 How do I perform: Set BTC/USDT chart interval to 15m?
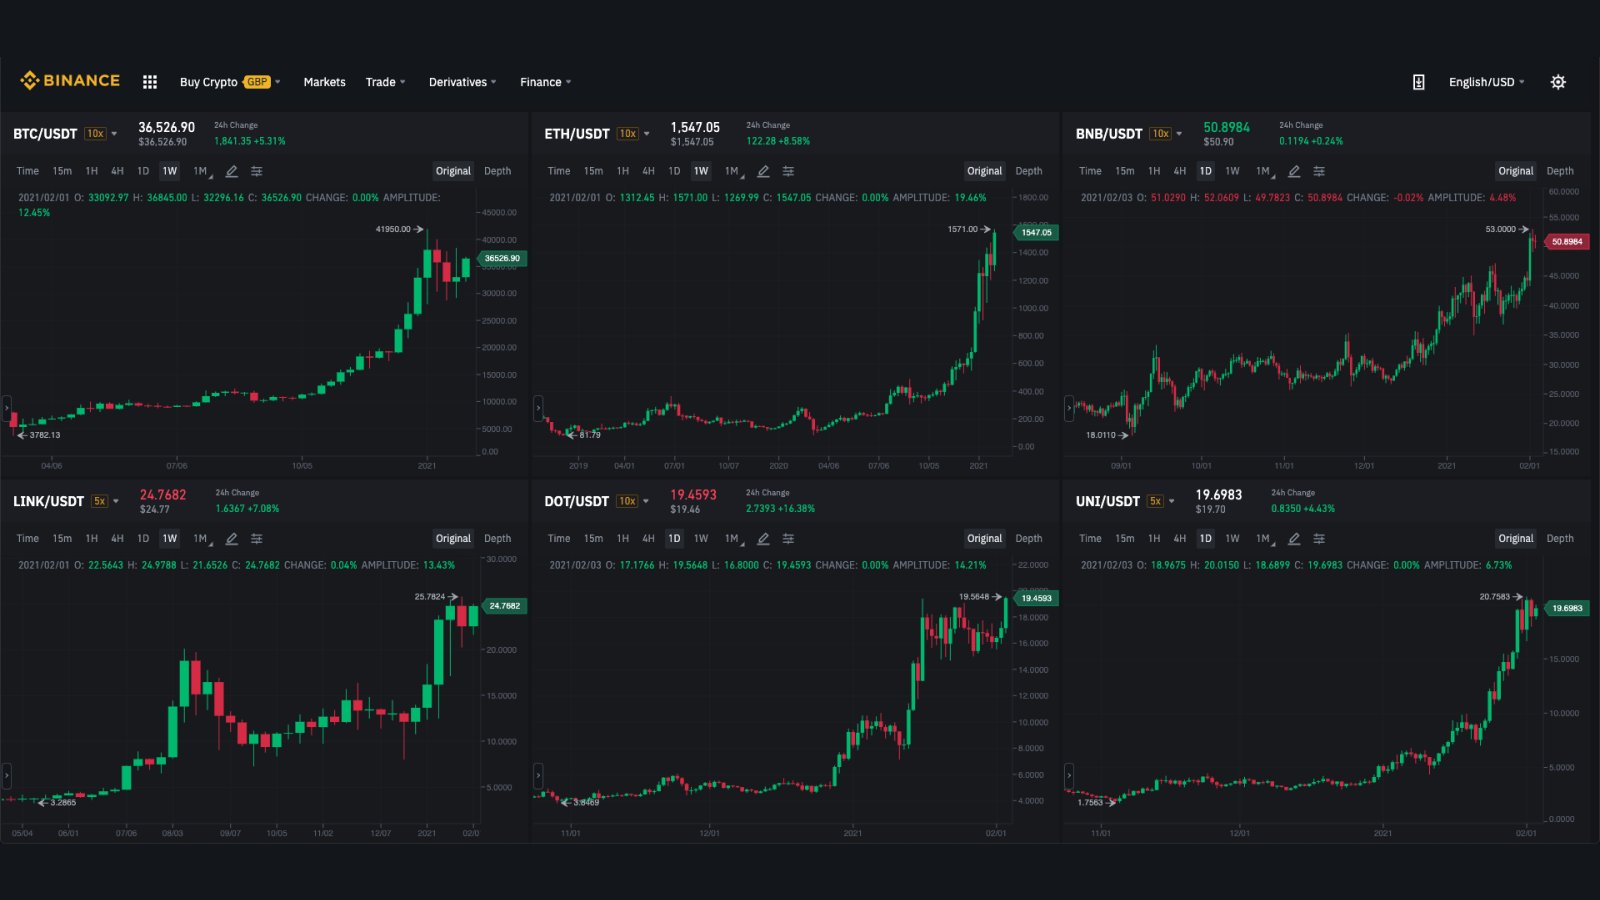click(62, 171)
